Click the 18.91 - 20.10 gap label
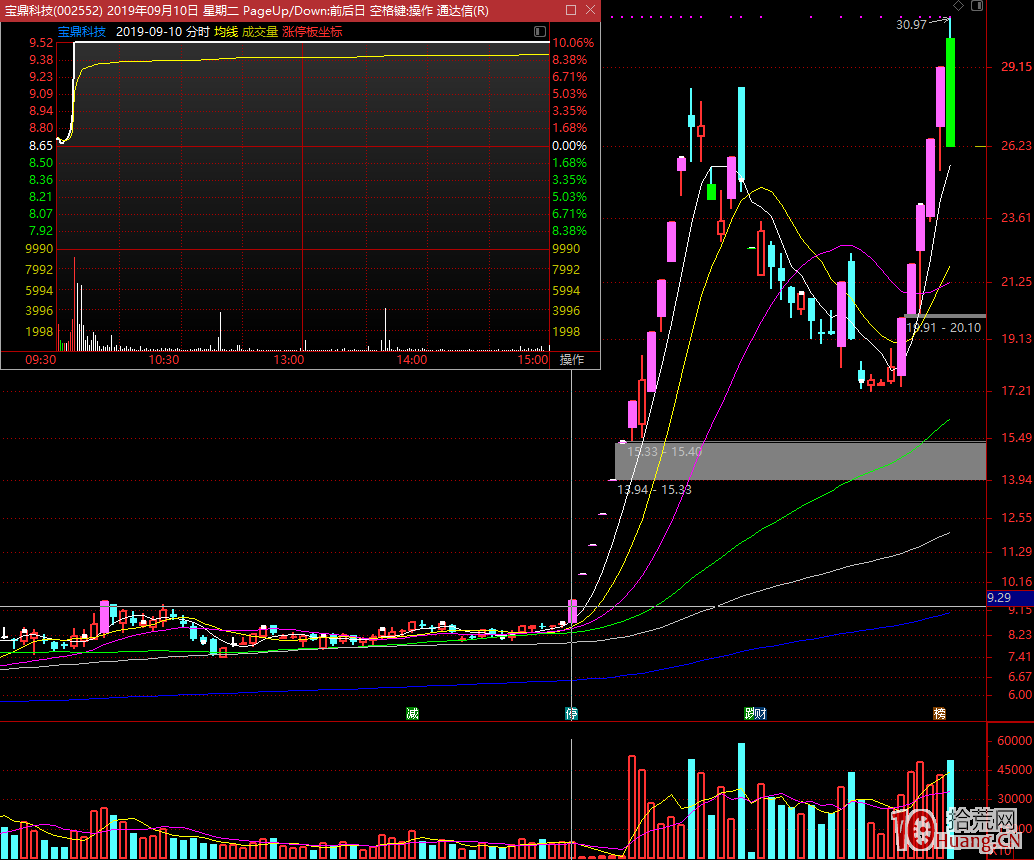Screen dimensions: 1034x860 944,327
